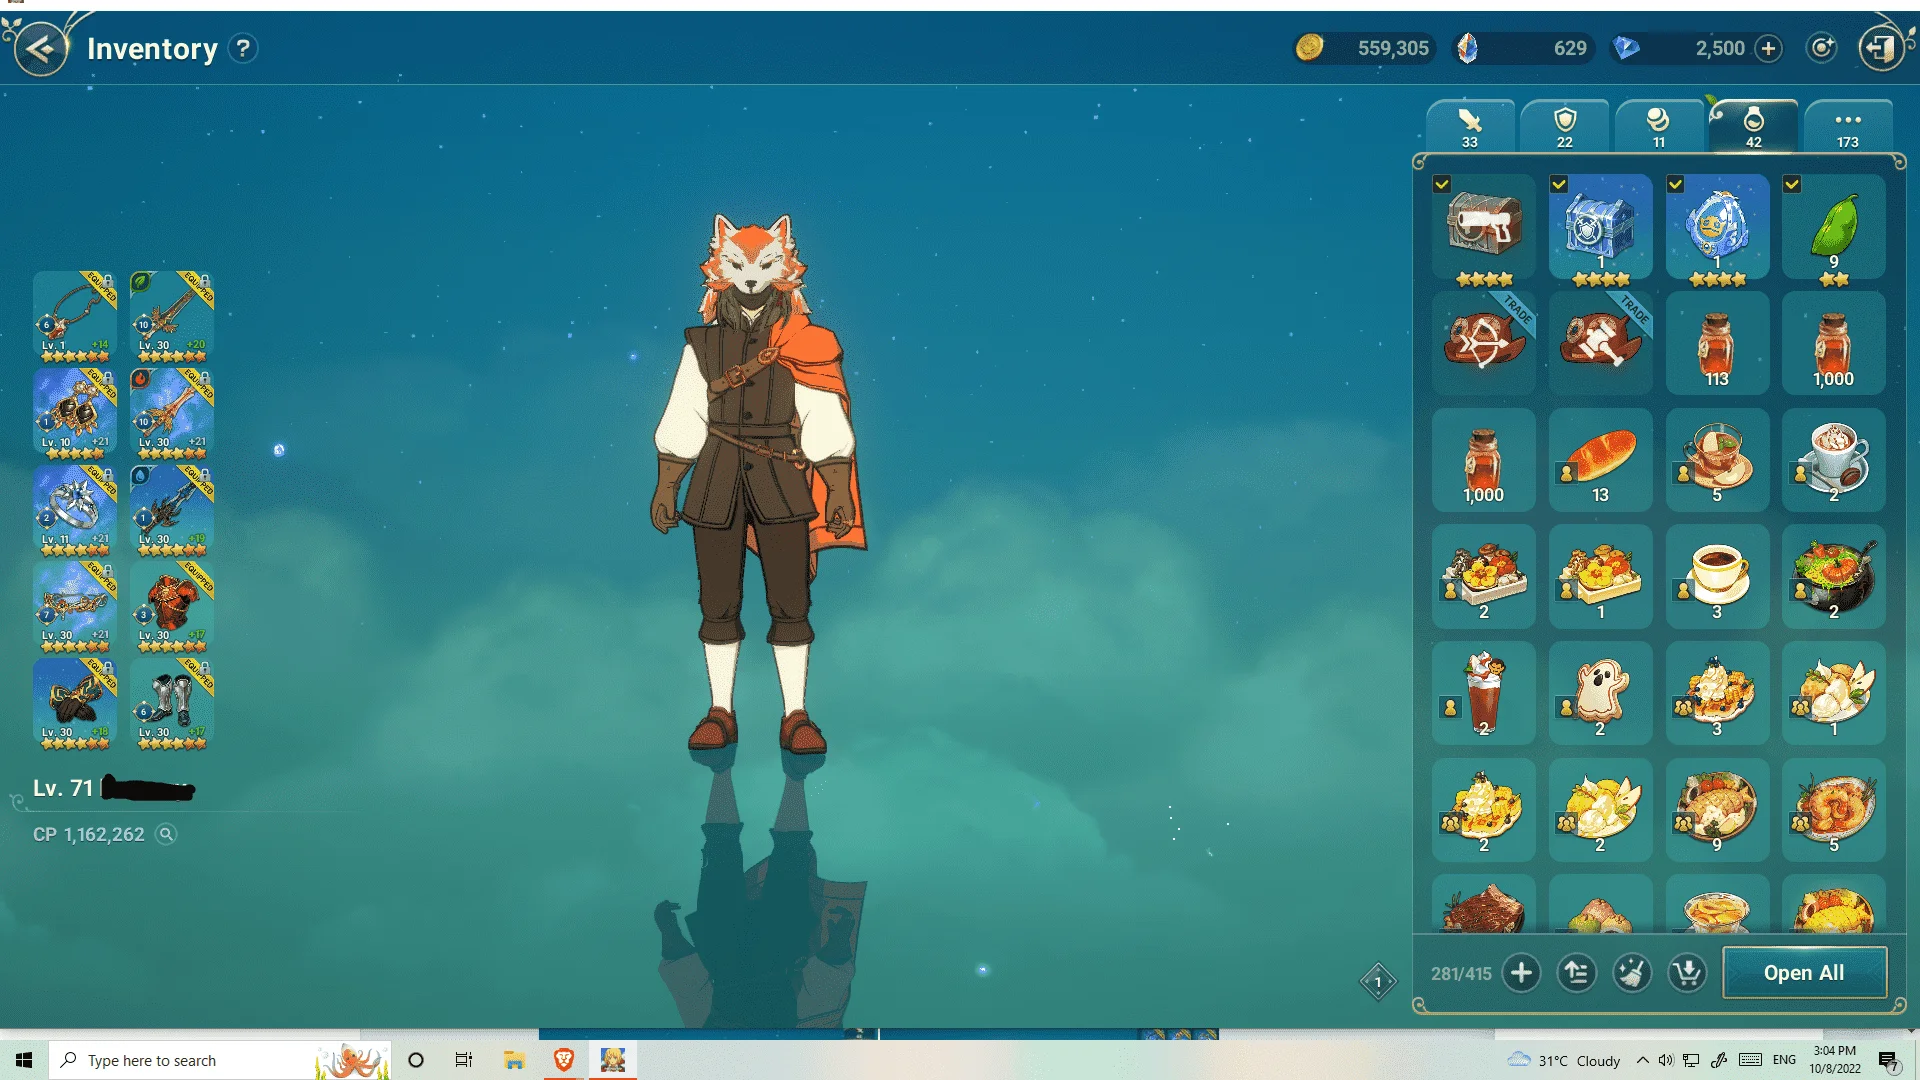The image size is (1920, 1080).
Task: Open Task View on the taskbar
Action: (x=464, y=1060)
